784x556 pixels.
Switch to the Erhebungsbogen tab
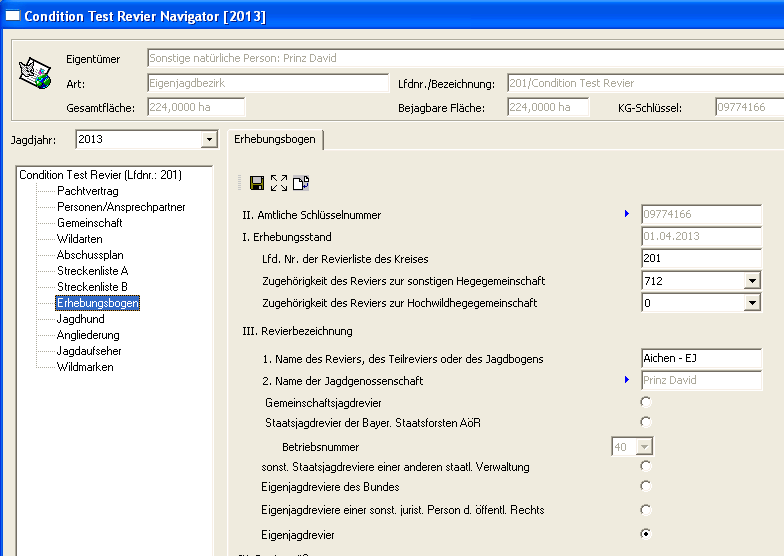[x=274, y=139]
